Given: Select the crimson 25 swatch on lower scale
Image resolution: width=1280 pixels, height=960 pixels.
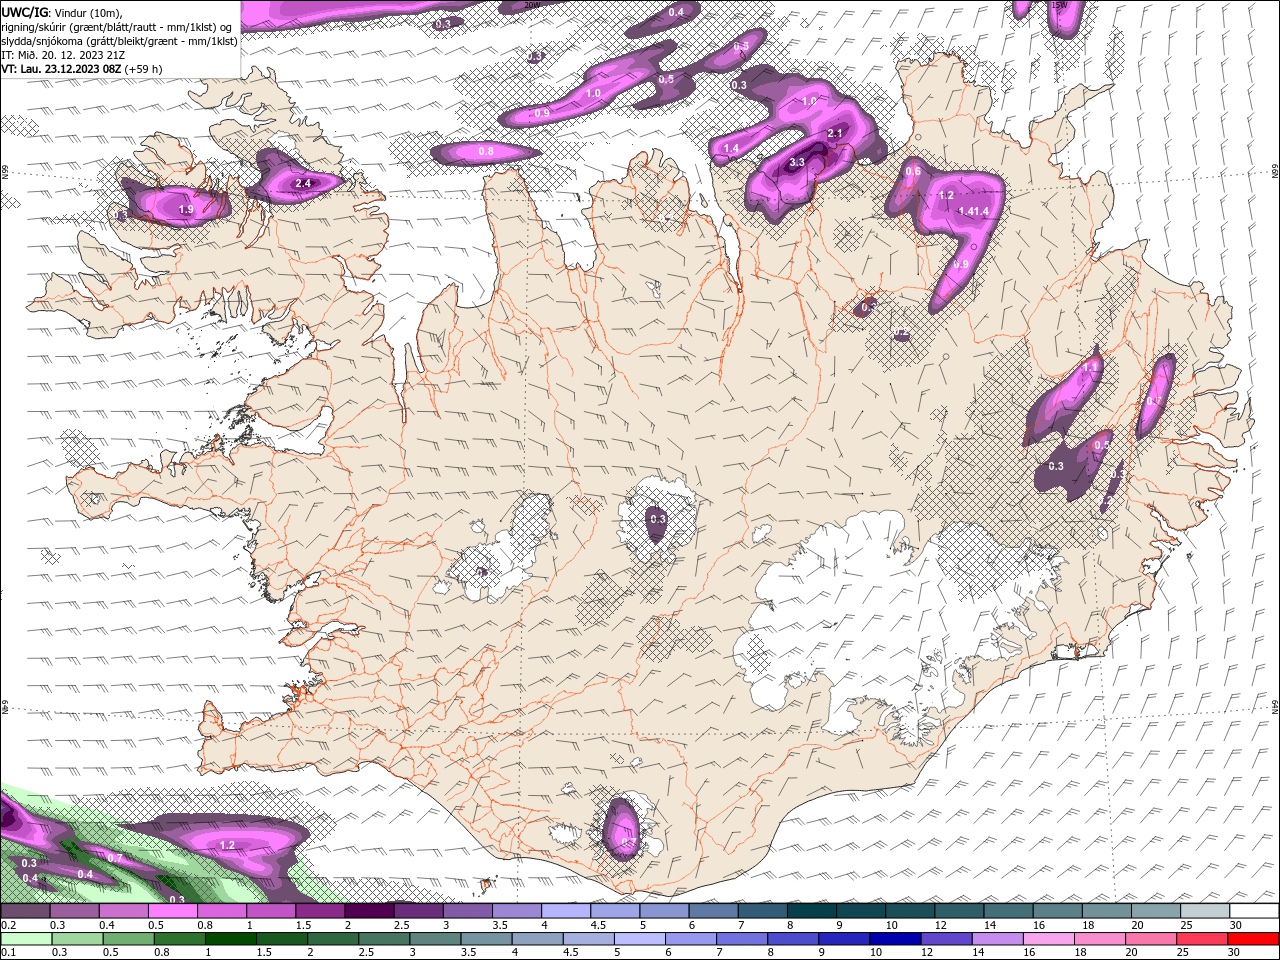Looking at the screenshot, I should (1201, 939).
